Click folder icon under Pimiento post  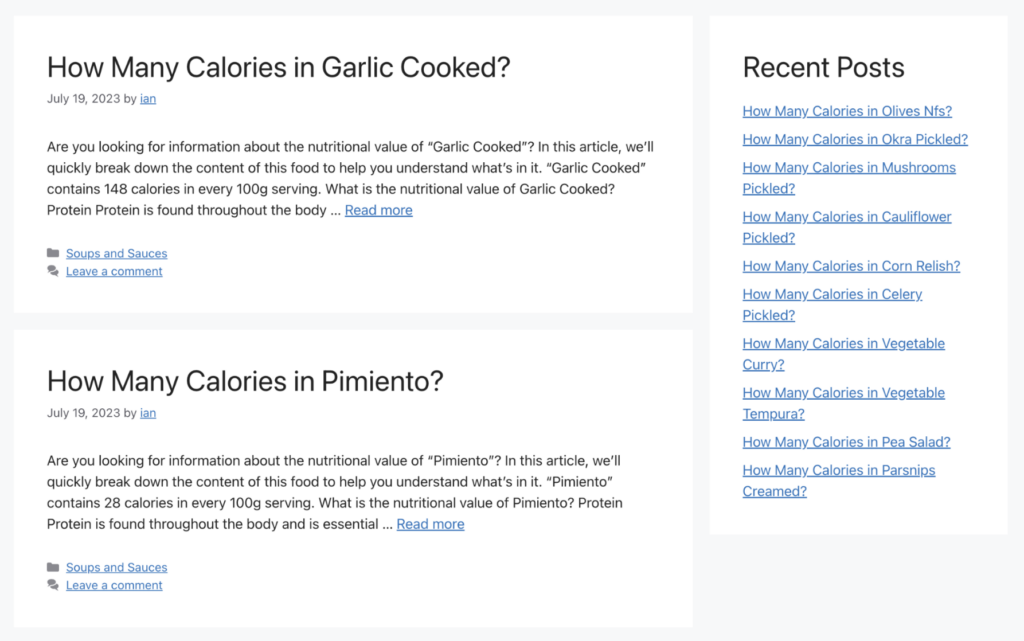[53, 567]
